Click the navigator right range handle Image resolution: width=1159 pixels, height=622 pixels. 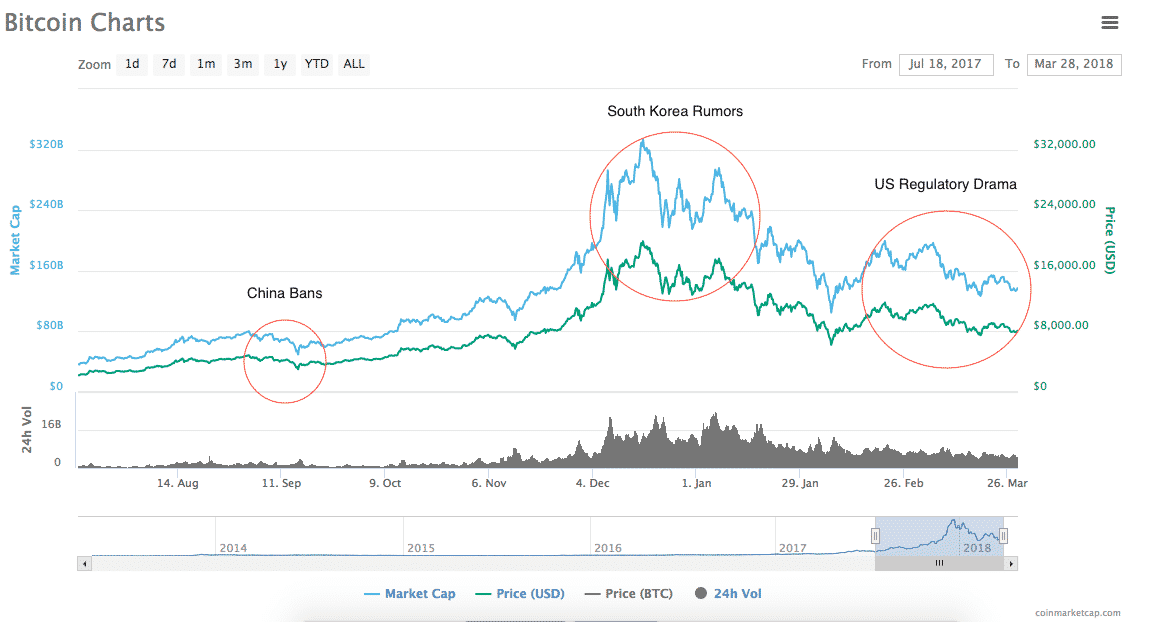coord(1003,536)
